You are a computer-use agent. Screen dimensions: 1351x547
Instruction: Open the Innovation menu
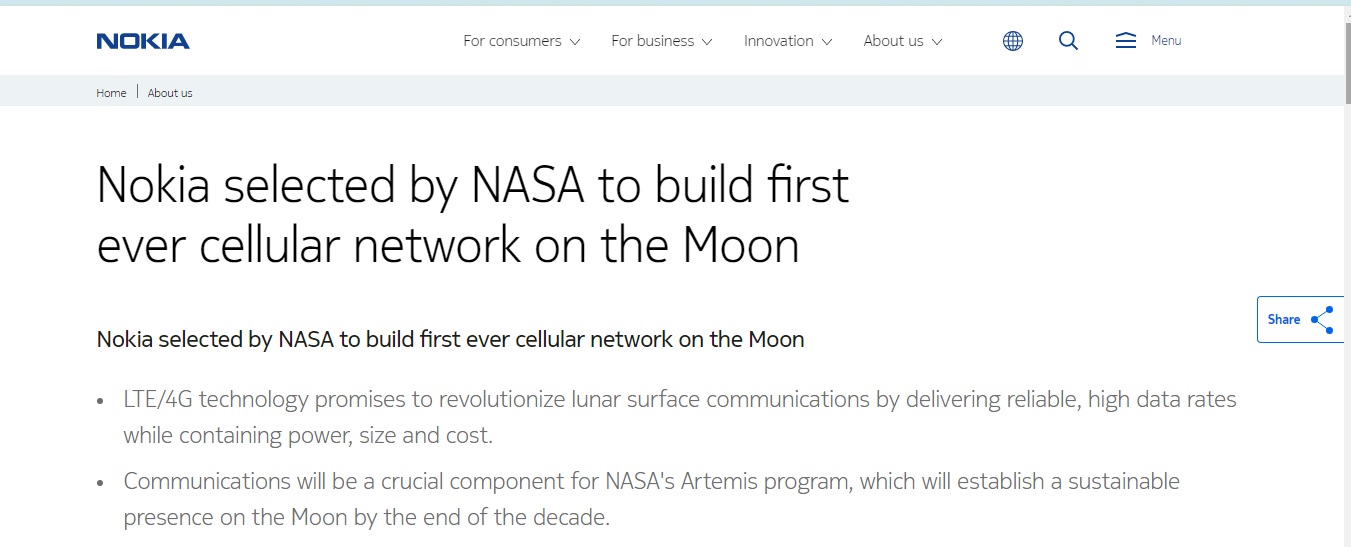pos(788,41)
